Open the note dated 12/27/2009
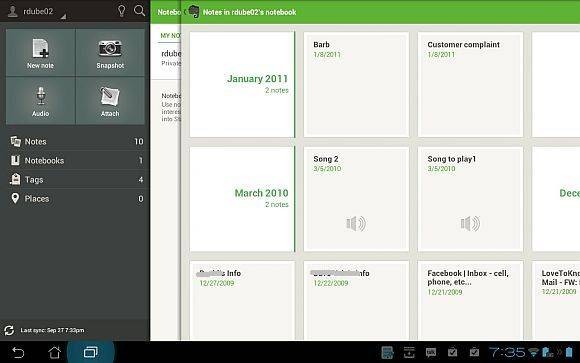580x363 pixels. coord(242,300)
